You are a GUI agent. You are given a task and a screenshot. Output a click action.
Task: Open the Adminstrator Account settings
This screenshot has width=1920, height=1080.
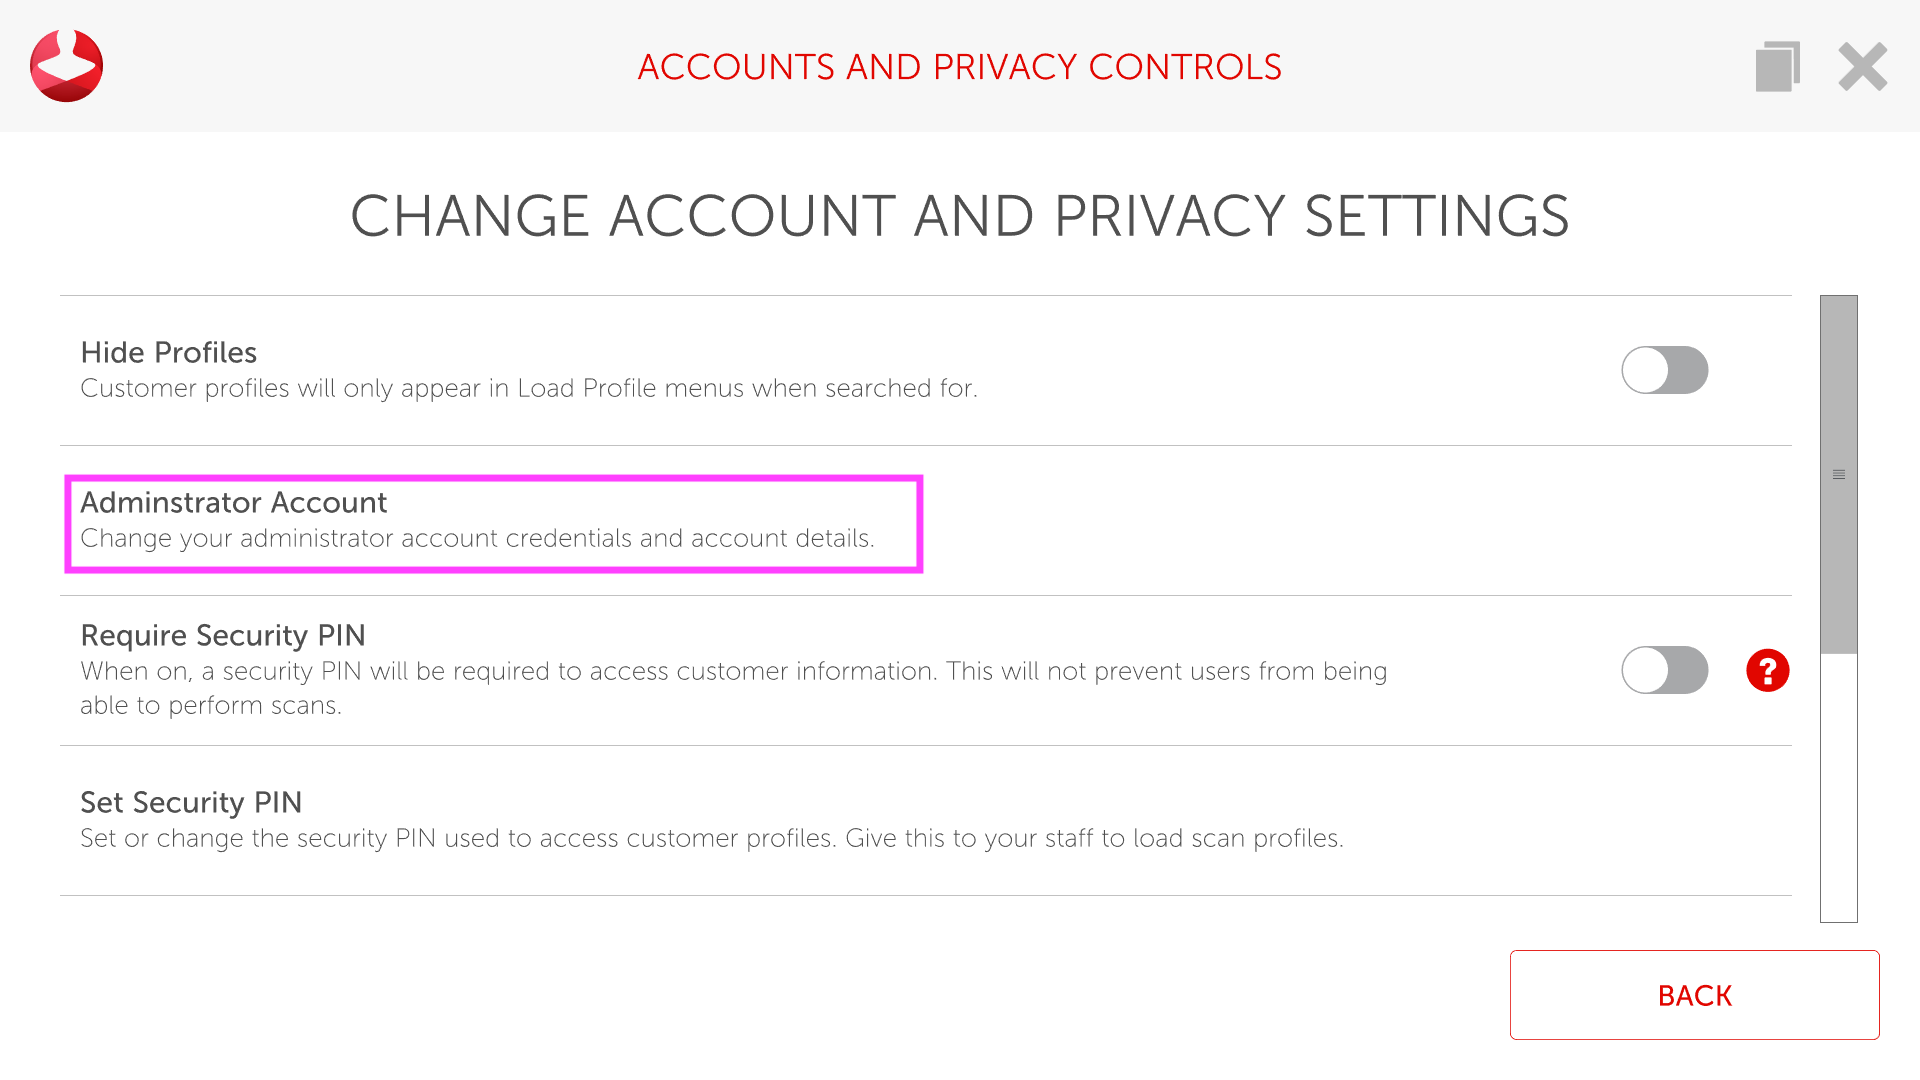pyautogui.click(x=233, y=502)
